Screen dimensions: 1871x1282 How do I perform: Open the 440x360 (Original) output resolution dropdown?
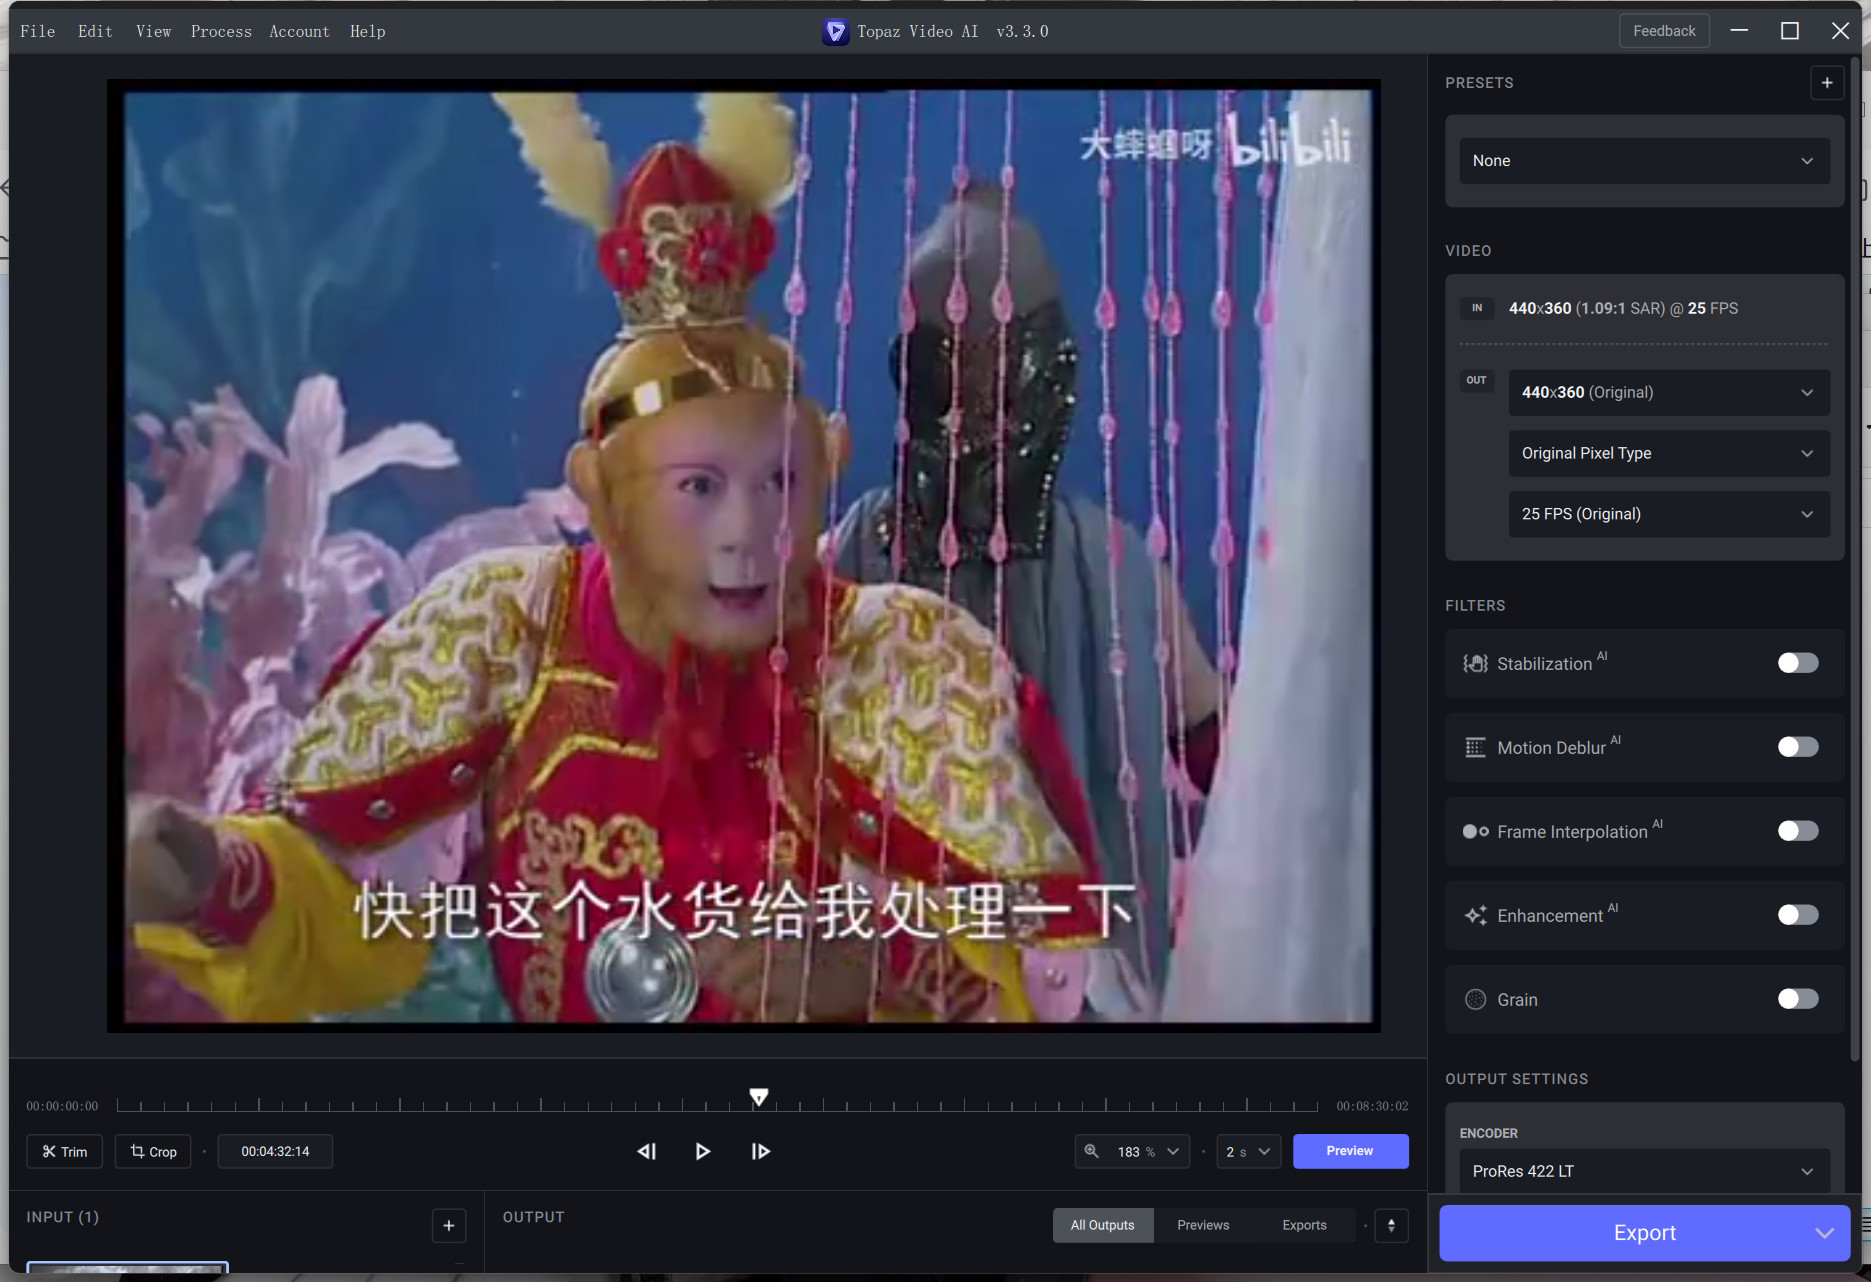[x=1668, y=392]
